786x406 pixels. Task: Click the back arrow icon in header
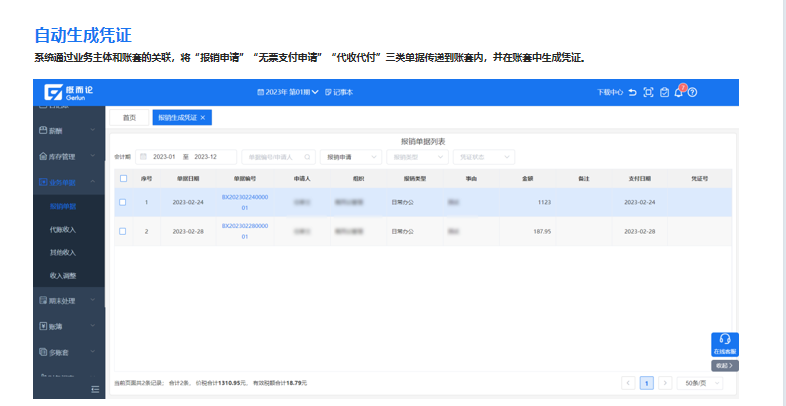[x=632, y=92]
